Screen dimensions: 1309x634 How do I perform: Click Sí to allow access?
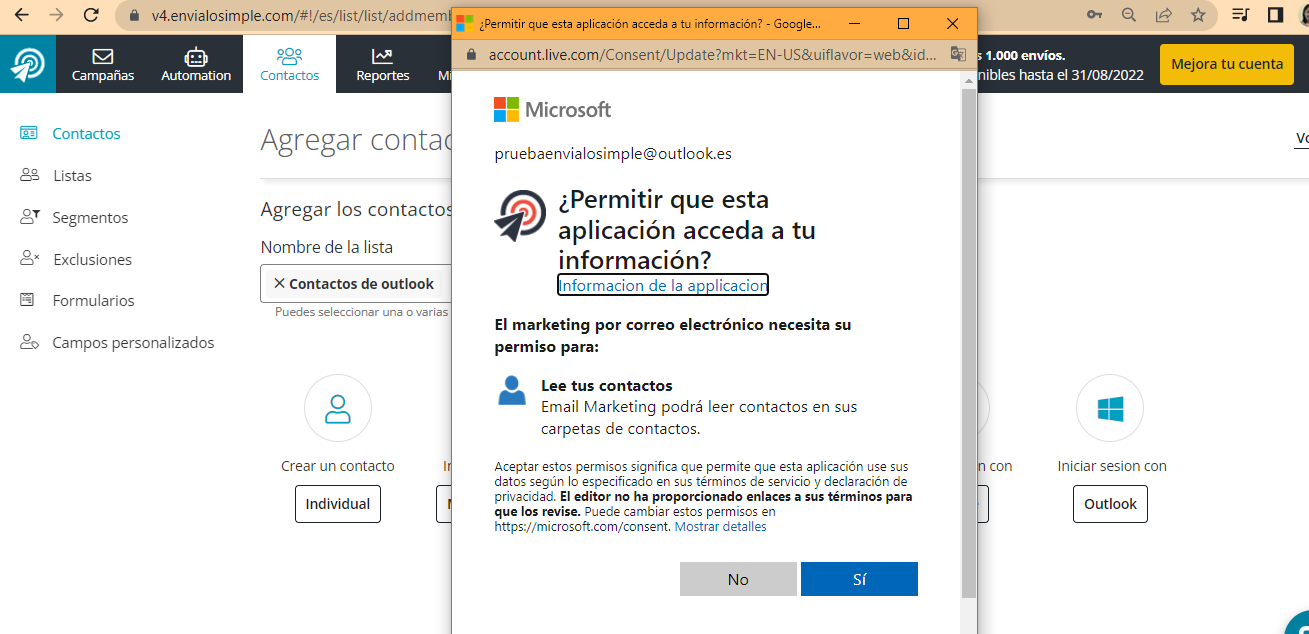[859, 579]
